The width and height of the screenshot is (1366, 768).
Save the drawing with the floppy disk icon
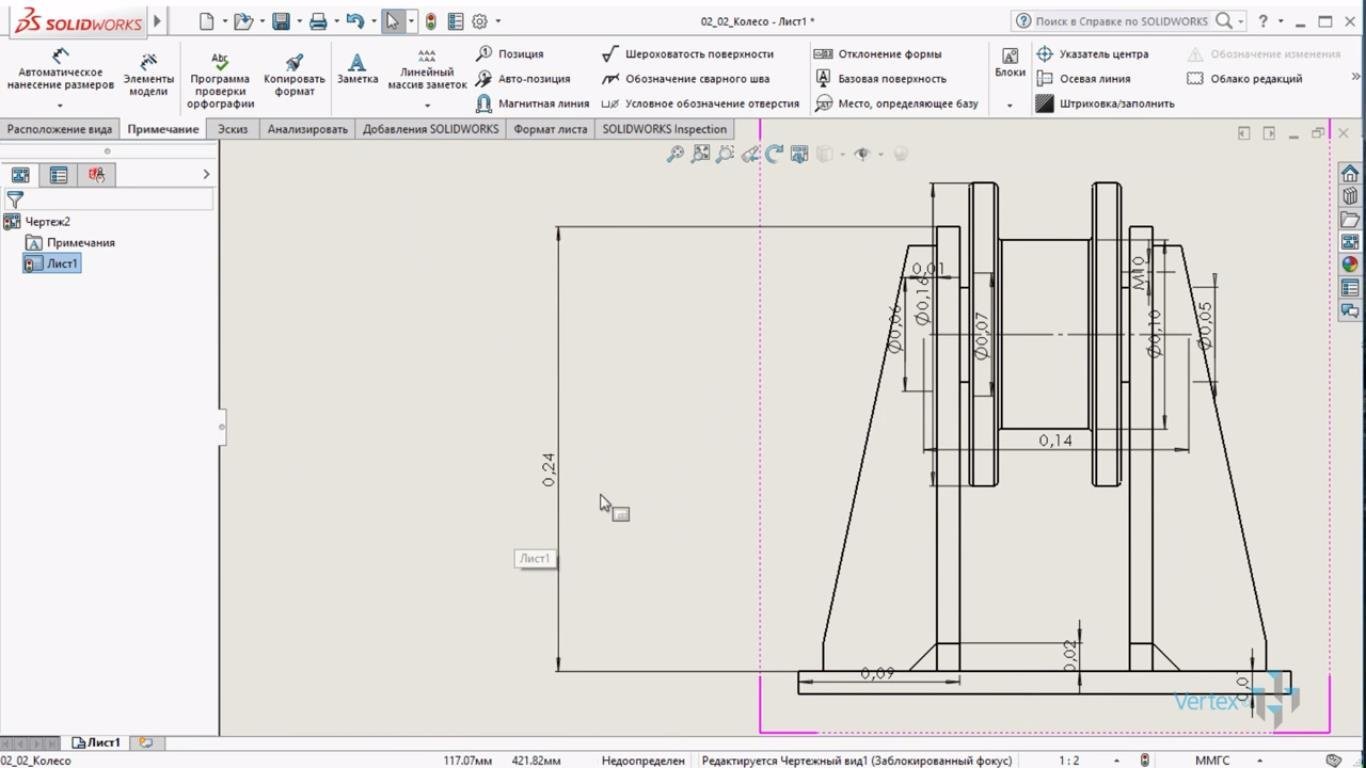281,21
